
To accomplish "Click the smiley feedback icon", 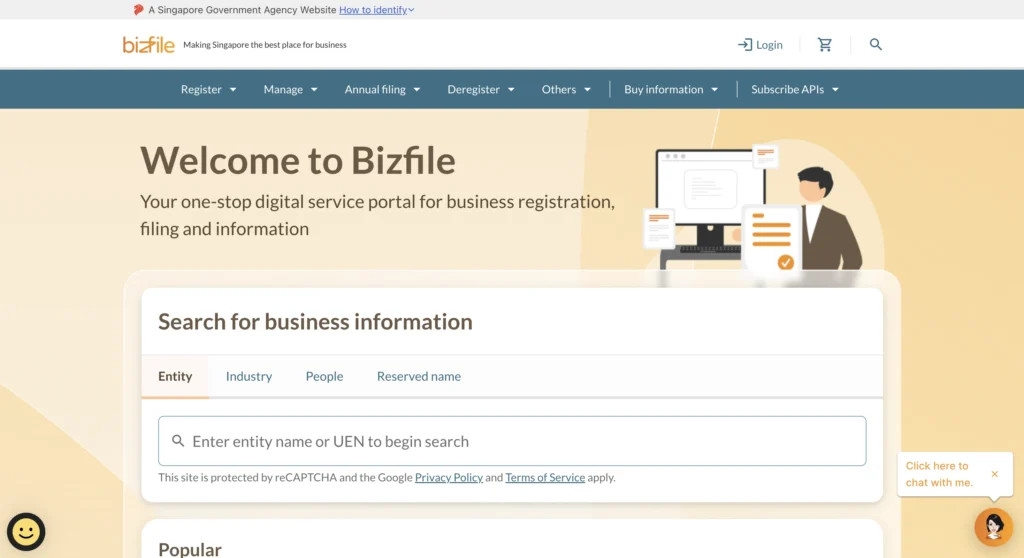I will tap(26, 532).
